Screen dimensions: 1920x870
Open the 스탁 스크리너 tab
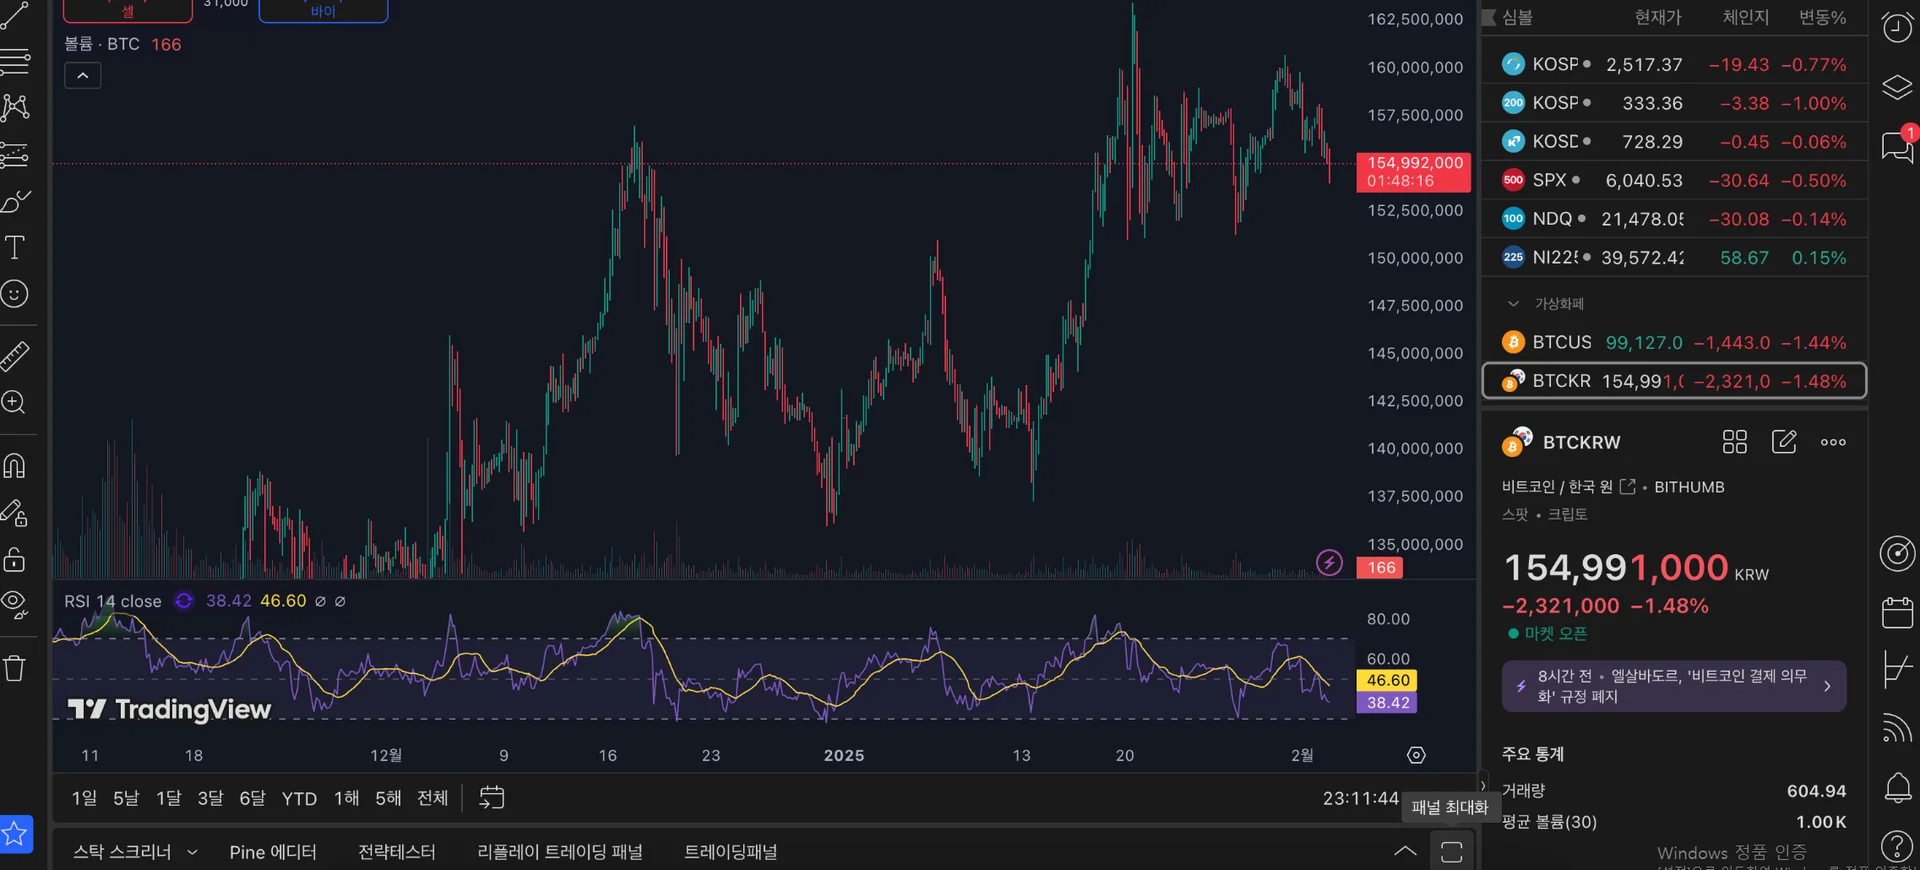coord(122,852)
